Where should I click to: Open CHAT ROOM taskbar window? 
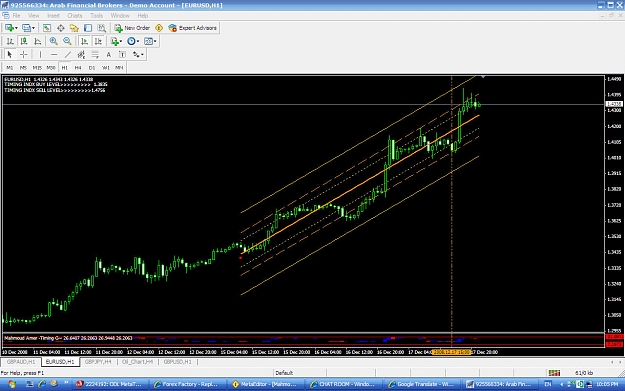point(343,384)
